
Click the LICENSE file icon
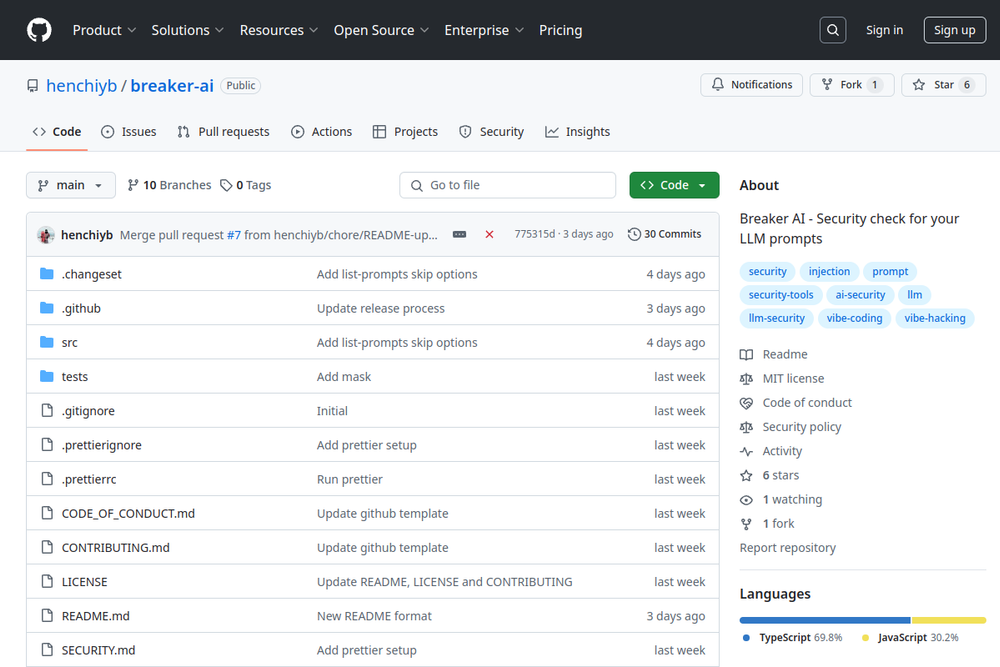47,582
